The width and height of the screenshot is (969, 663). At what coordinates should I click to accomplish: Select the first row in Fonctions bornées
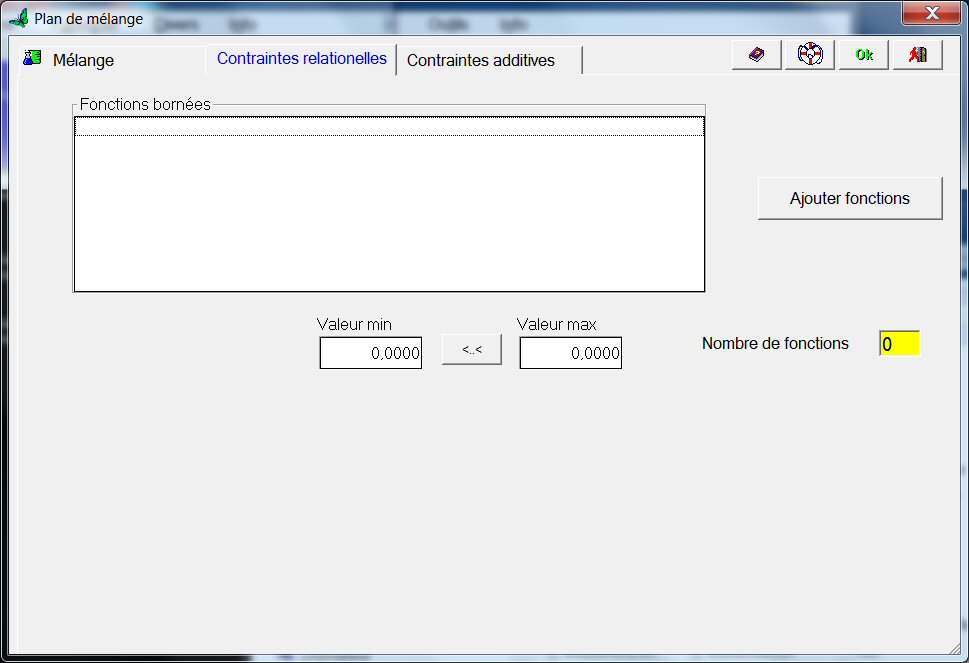click(389, 126)
